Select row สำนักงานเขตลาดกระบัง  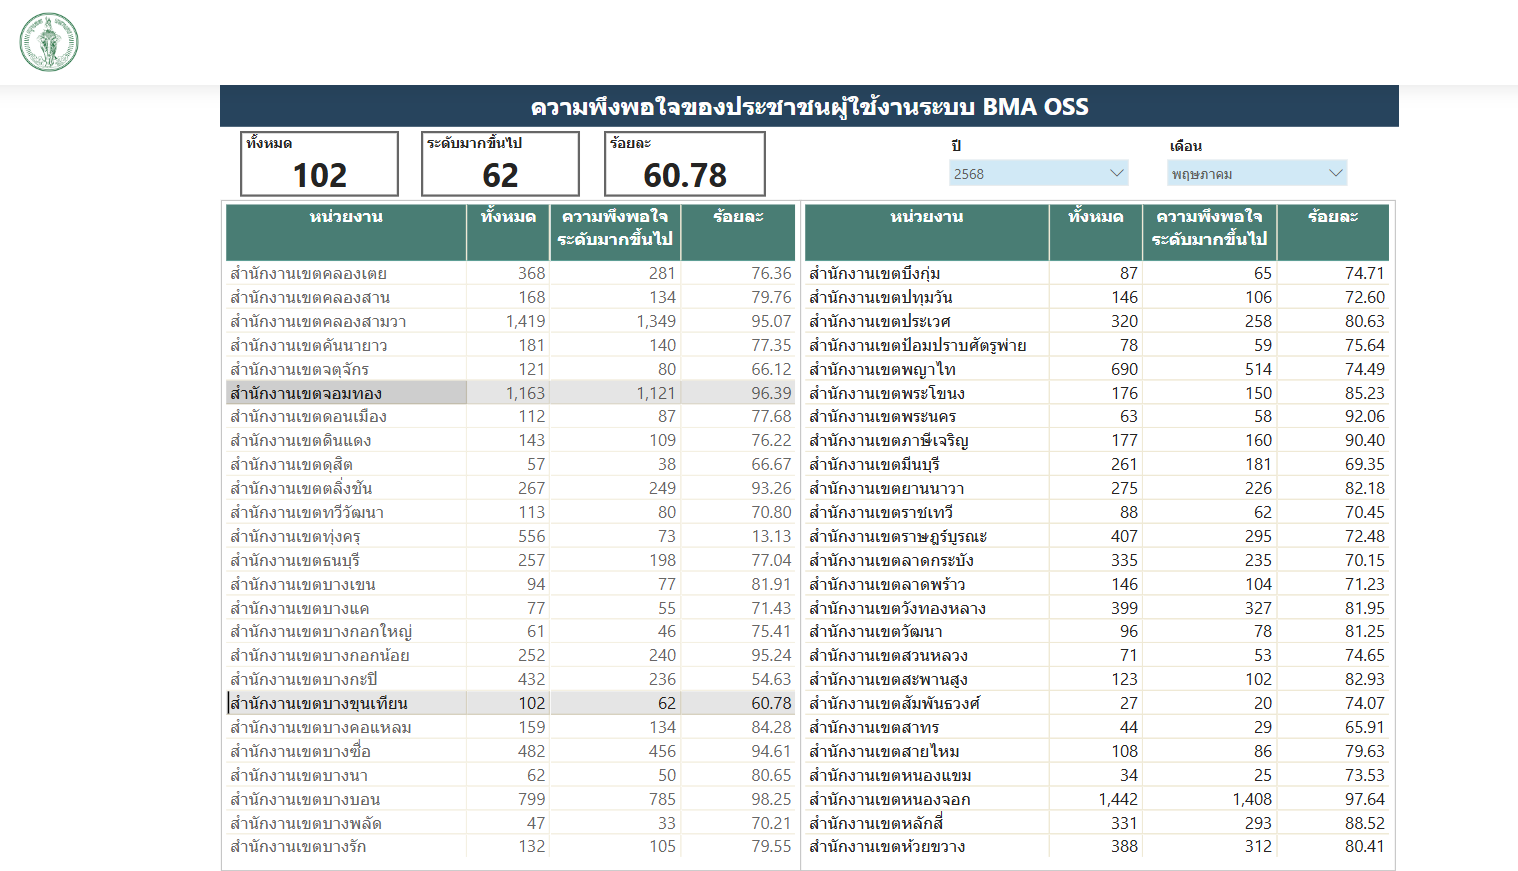(x=1097, y=560)
